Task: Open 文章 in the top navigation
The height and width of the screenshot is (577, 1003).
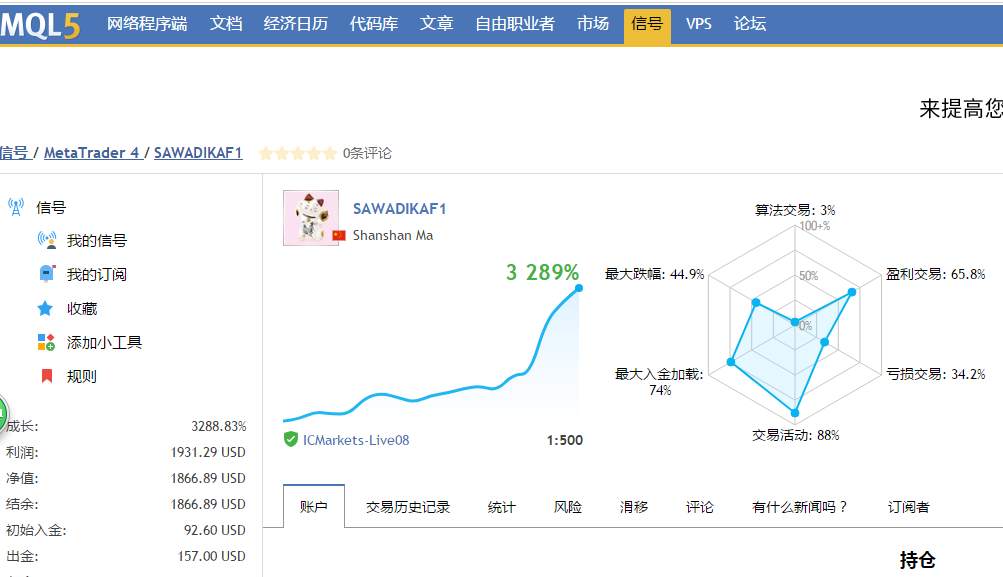Action: pyautogui.click(x=436, y=24)
